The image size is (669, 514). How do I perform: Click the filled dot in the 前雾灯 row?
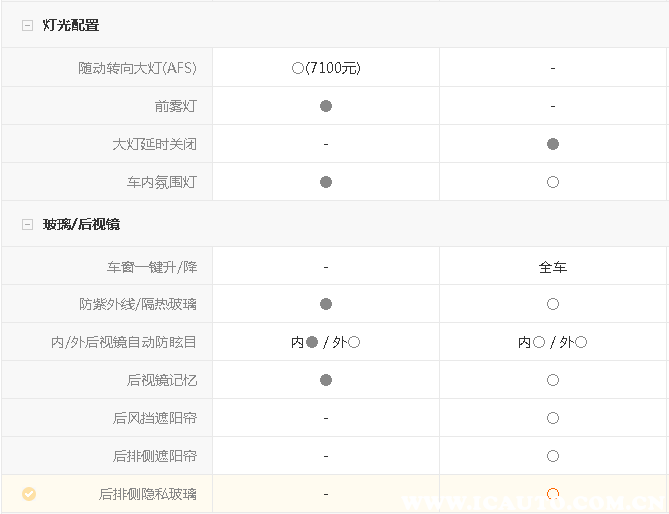coord(326,106)
